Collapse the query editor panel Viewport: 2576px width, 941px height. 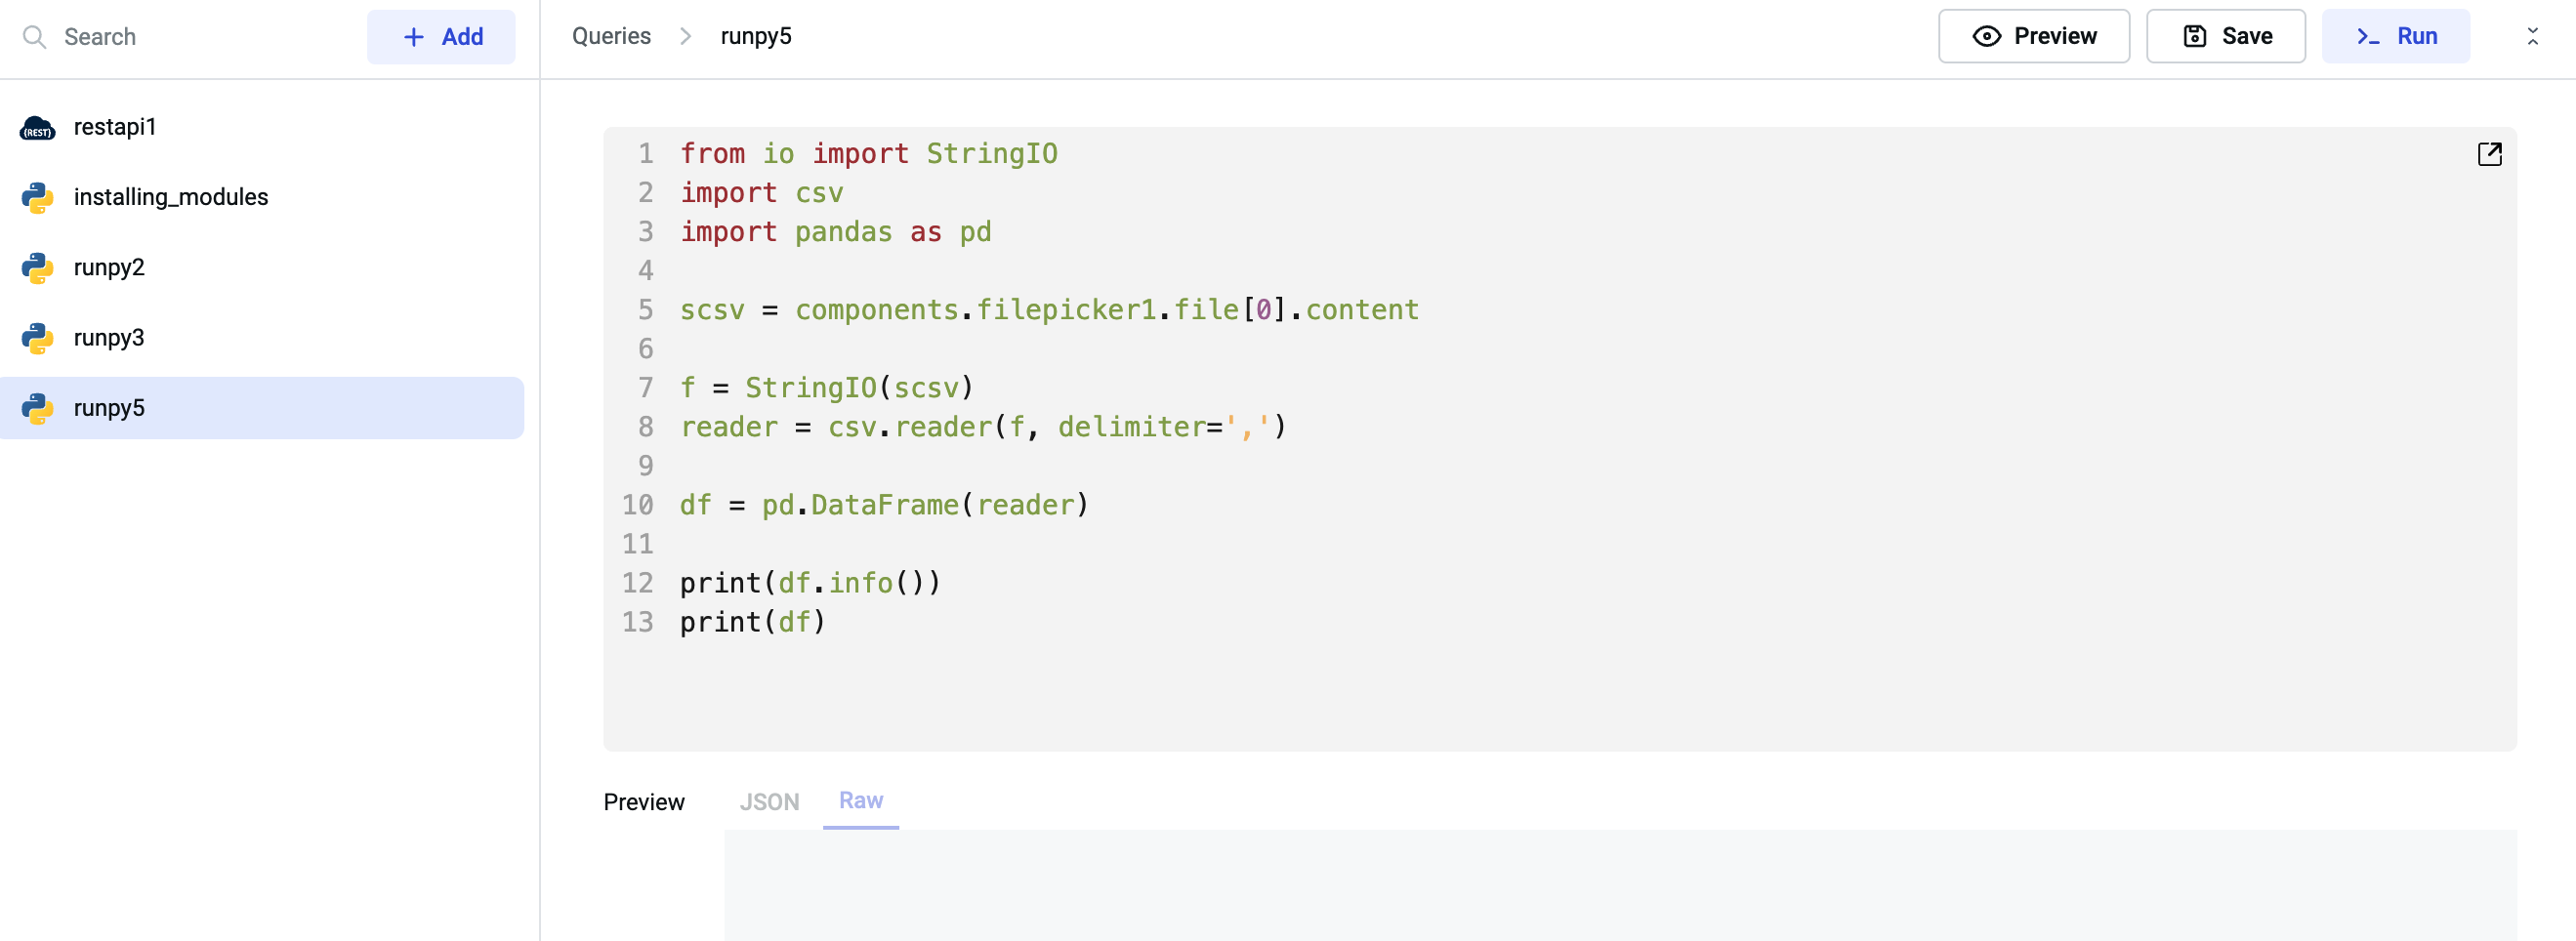2531,37
